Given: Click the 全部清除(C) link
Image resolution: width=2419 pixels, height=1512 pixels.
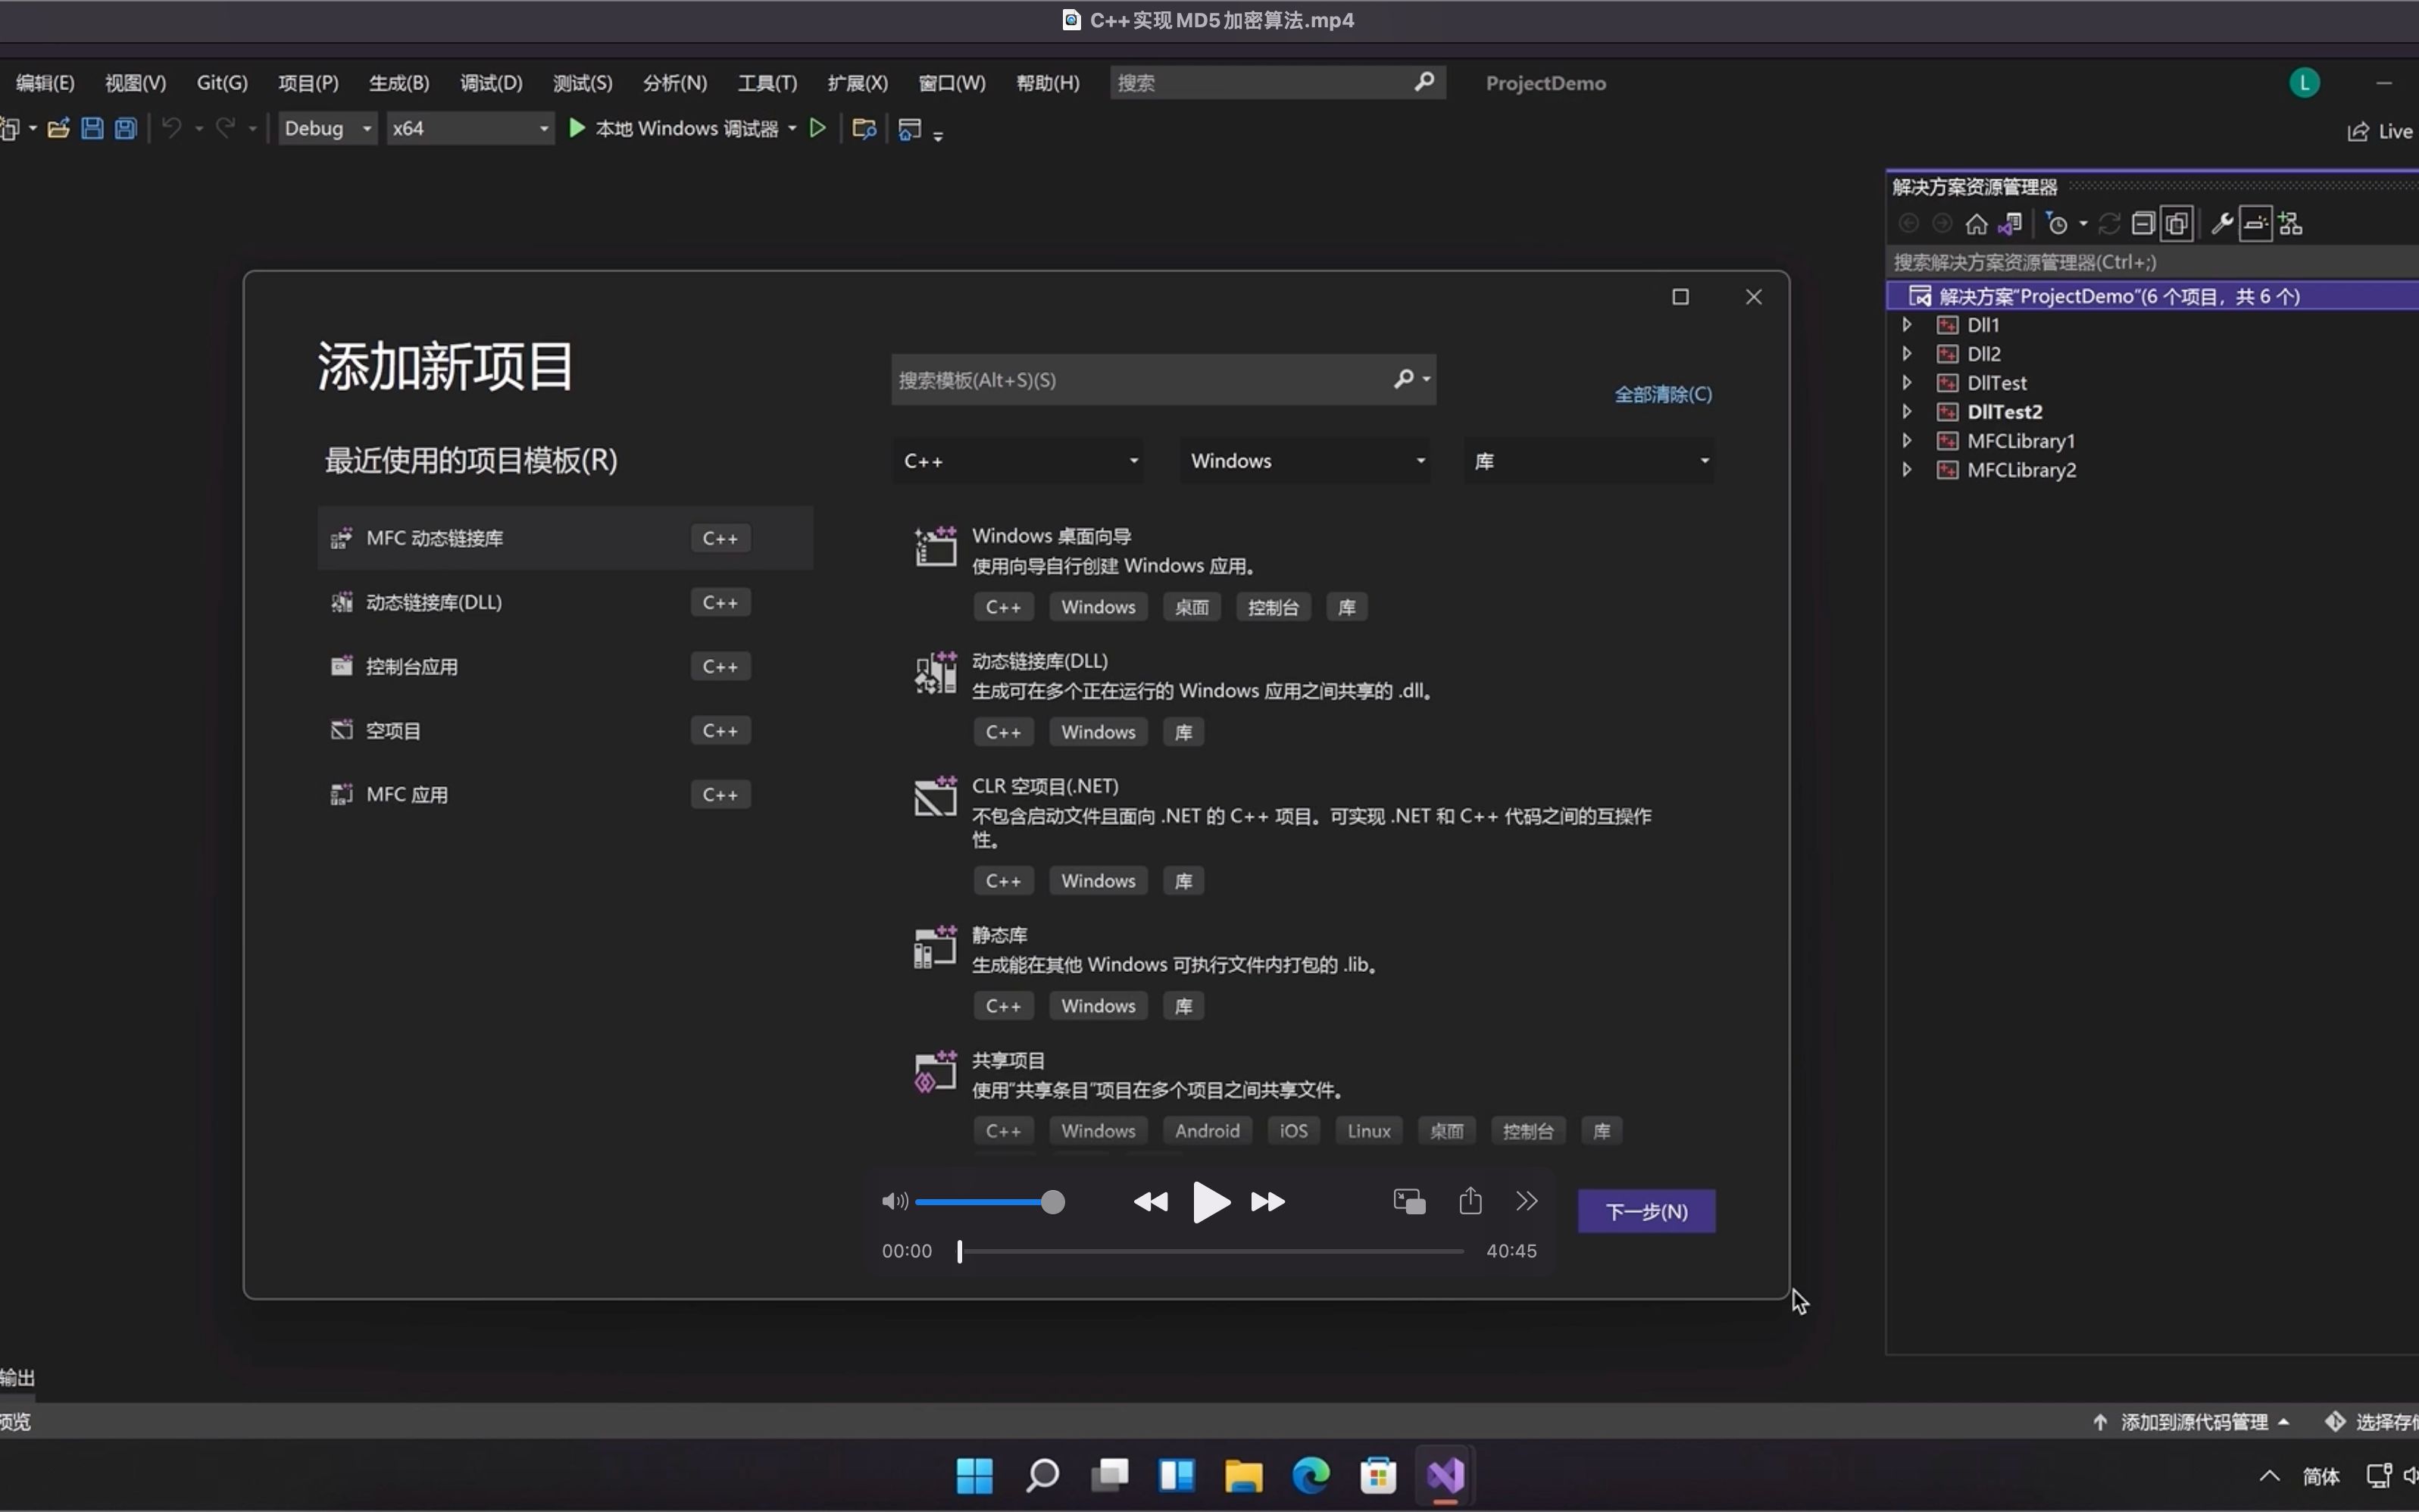Looking at the screenshot, I should click(x=1663, y=393).
